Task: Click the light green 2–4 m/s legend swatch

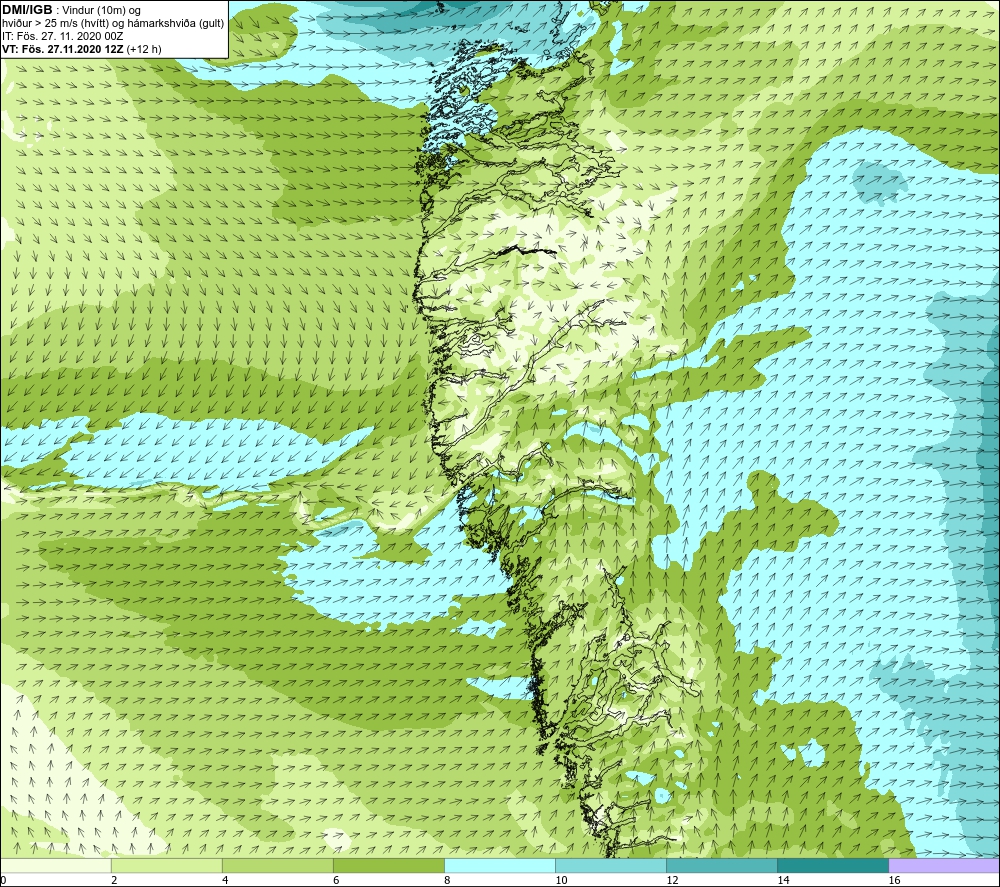Action: coord(166,866)
